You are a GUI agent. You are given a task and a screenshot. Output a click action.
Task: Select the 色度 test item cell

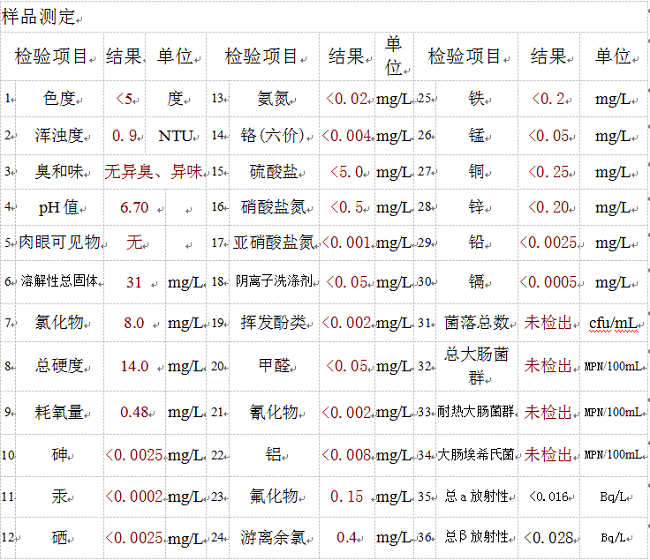[x=60, y=99]
